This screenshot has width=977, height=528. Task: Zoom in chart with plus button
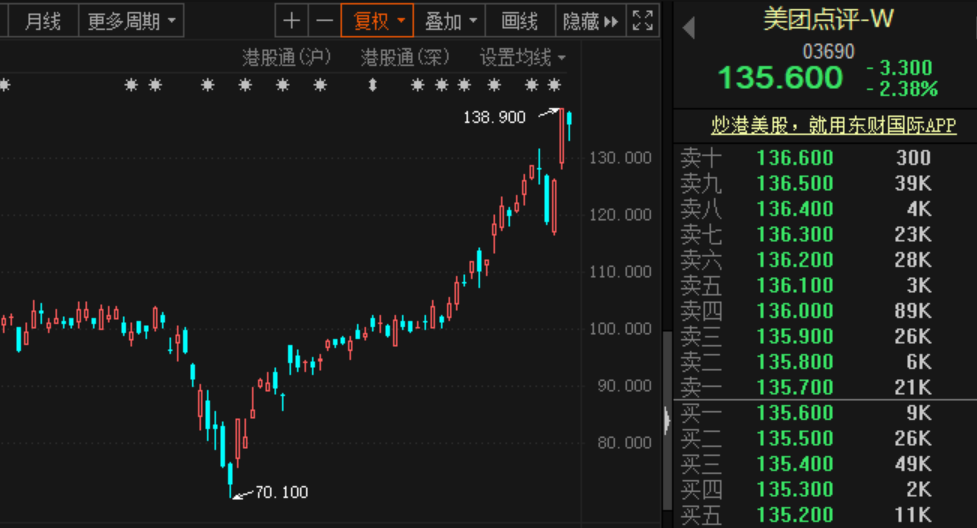(292, 21)
